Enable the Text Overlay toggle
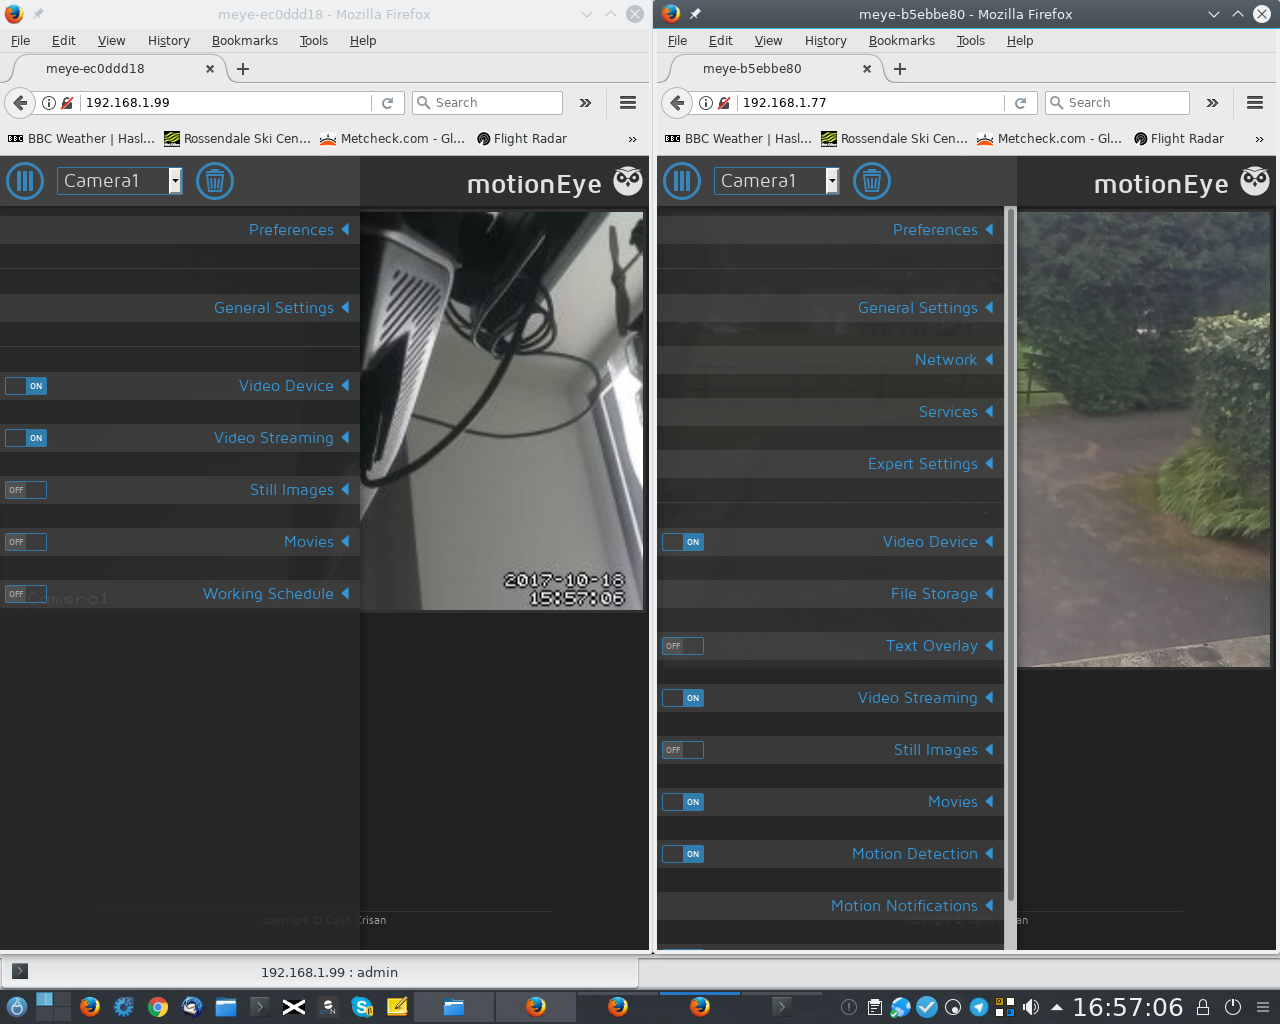The height and width of the screenshot is (1024, 1280). (x=683, y=646)
